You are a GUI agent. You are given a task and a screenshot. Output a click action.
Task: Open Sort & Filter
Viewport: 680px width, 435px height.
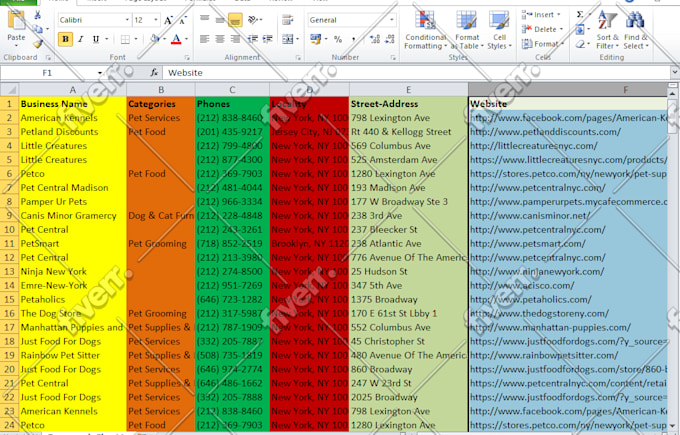tap(607, 29)
